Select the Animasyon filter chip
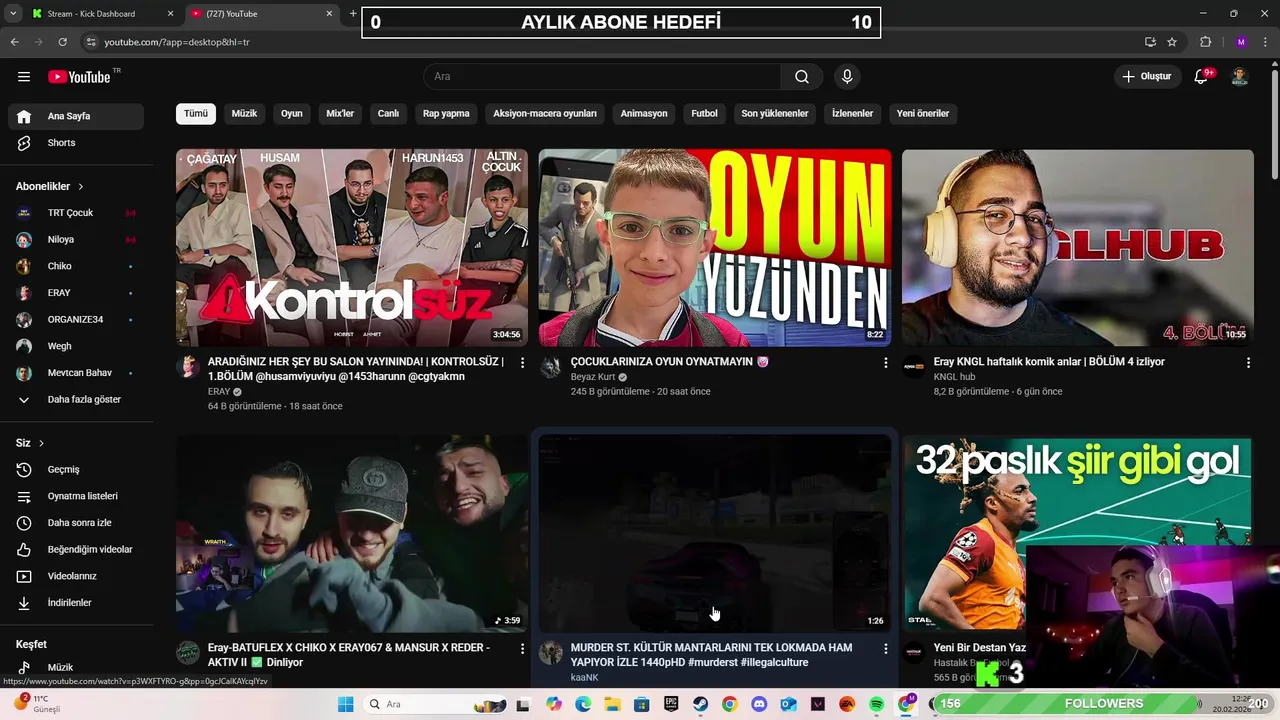This screenshot has height=720, width=1280. pyautogui.click(x=644, y=114)
